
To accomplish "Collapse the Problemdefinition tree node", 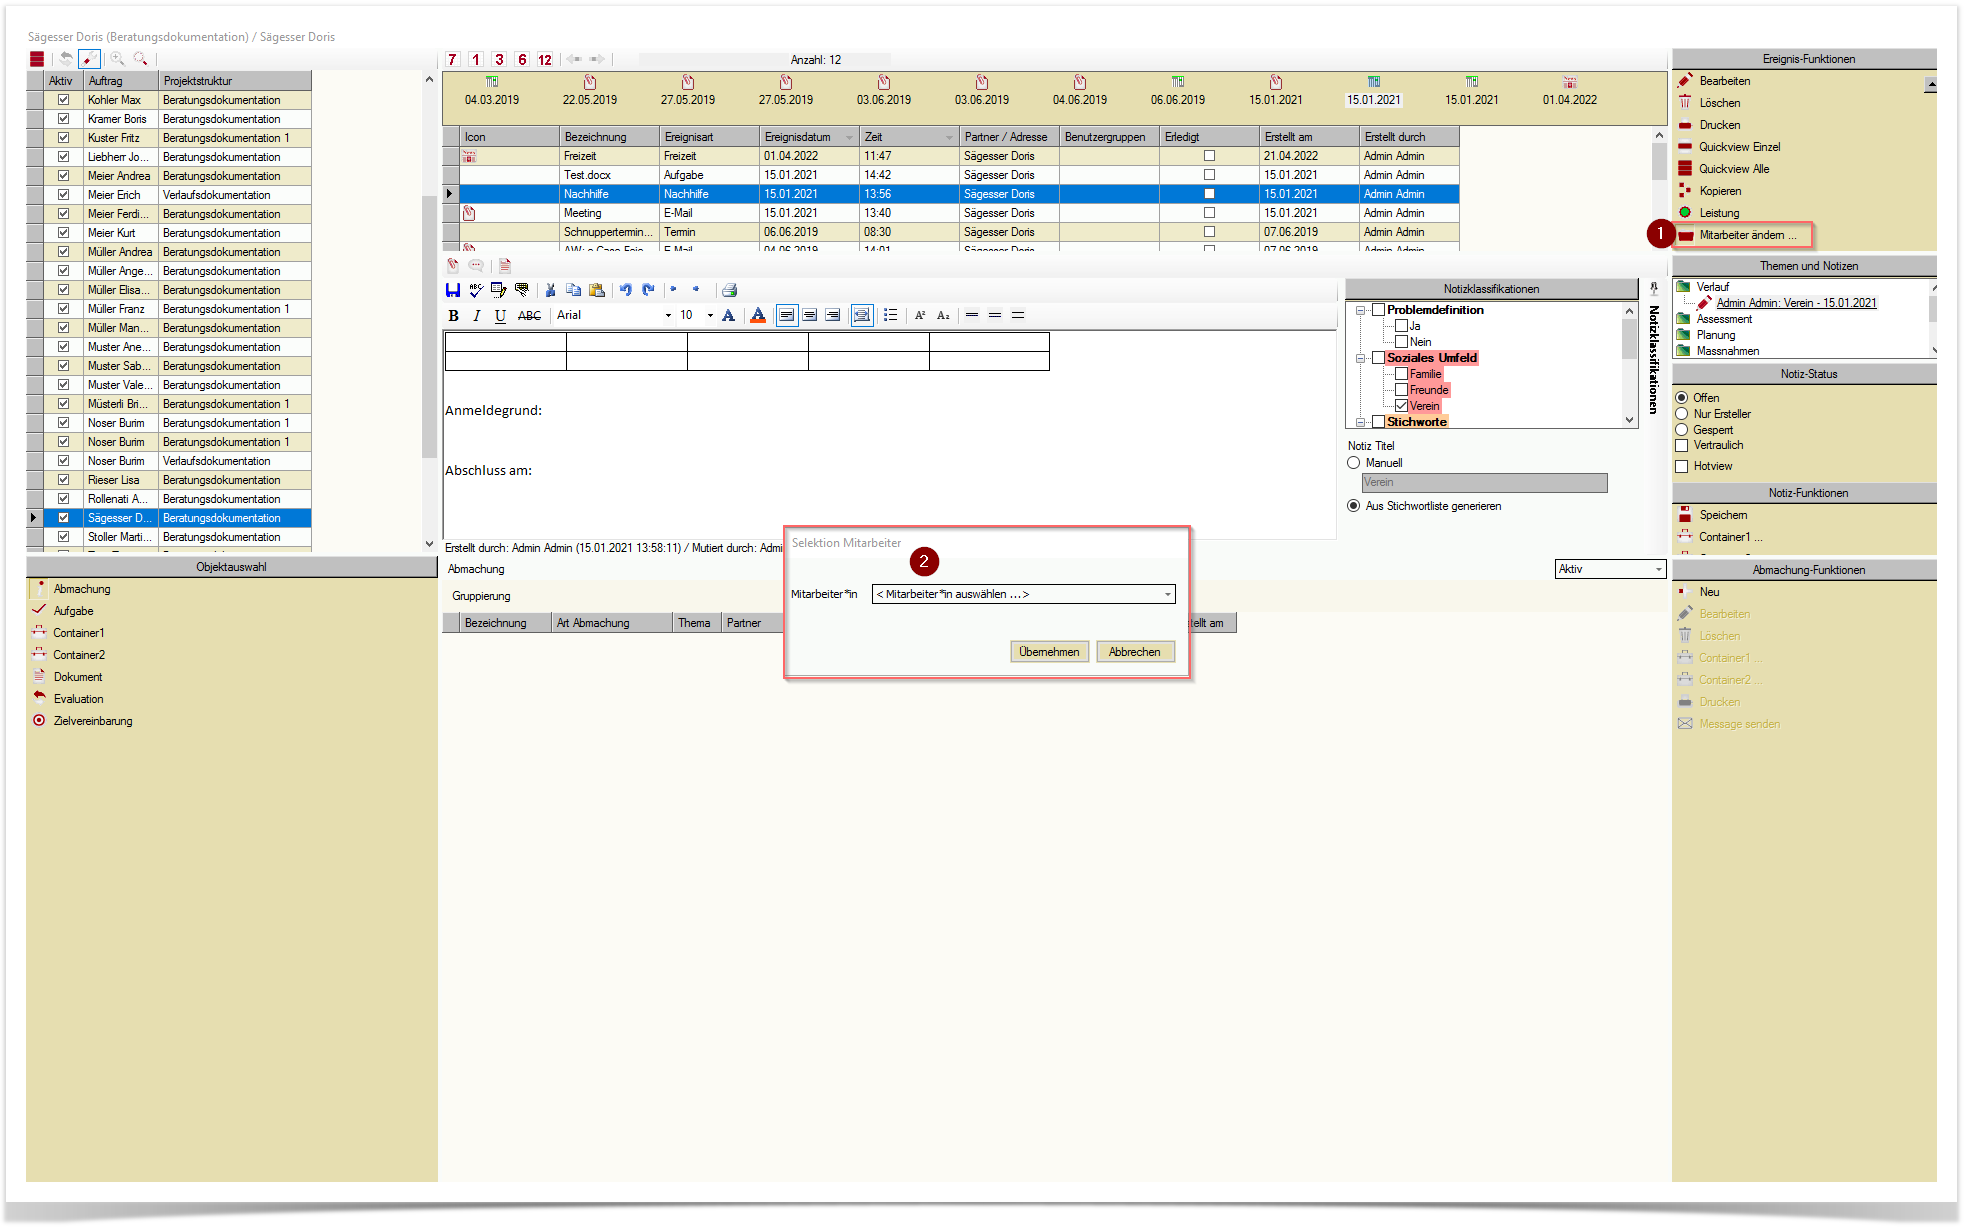I will 1361,310.
